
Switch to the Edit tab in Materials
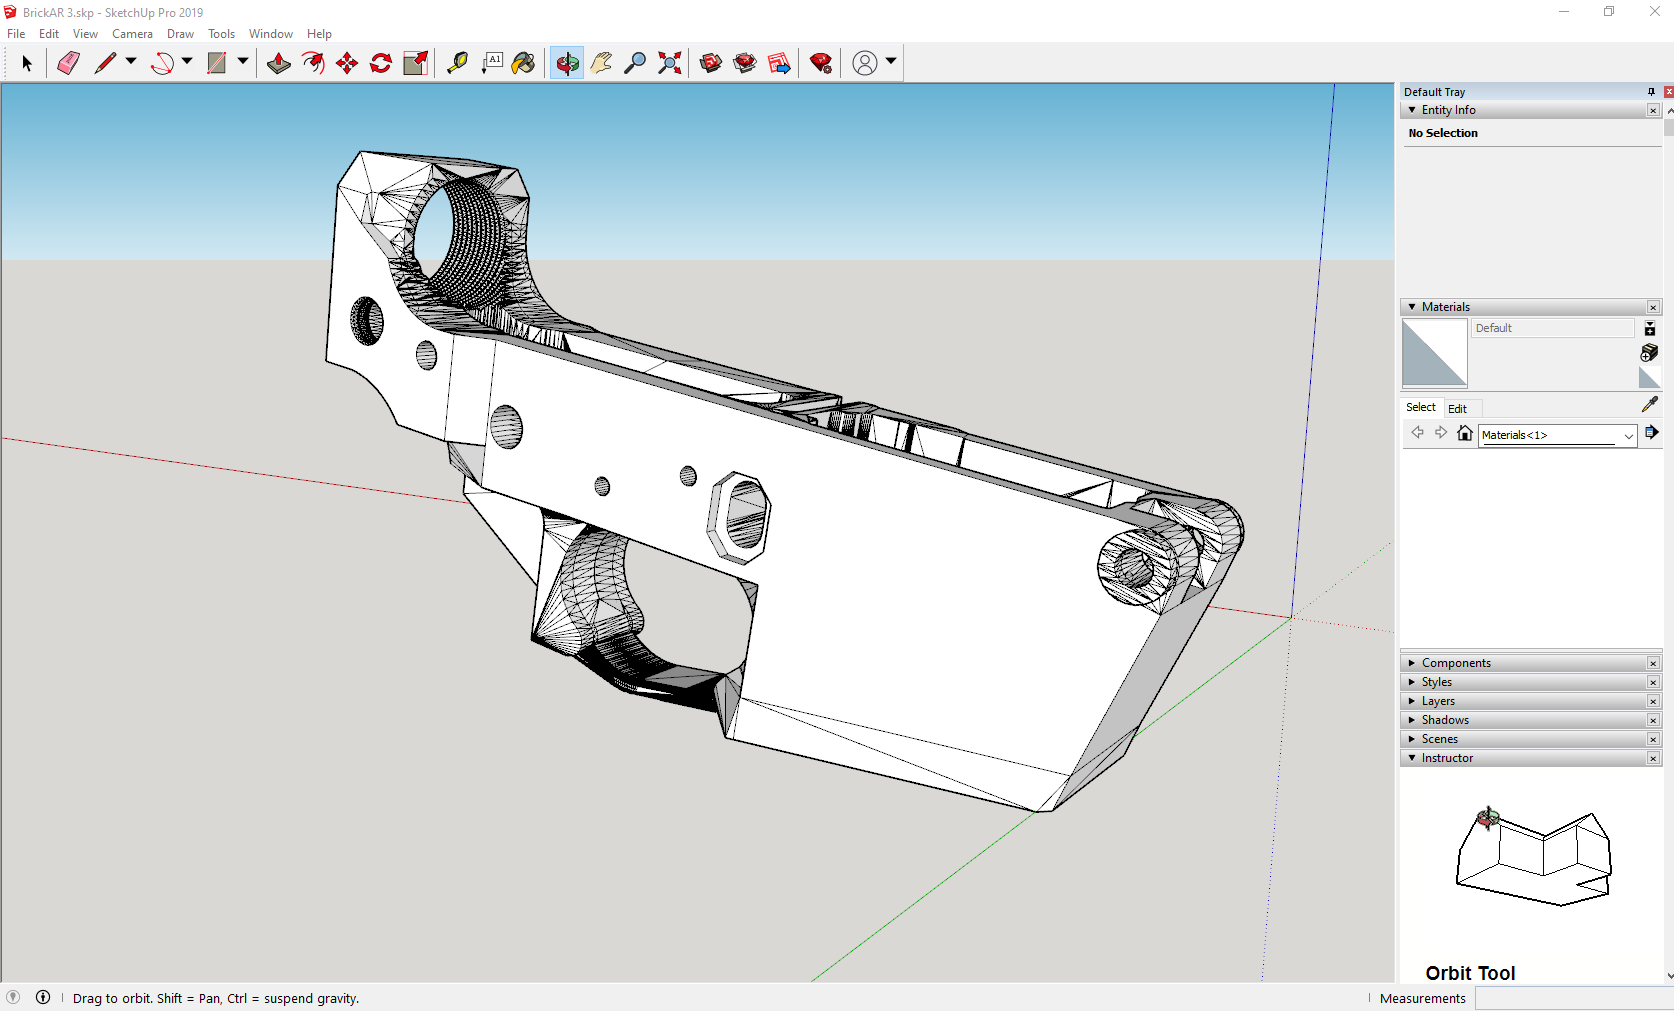tap(1457, 408)
